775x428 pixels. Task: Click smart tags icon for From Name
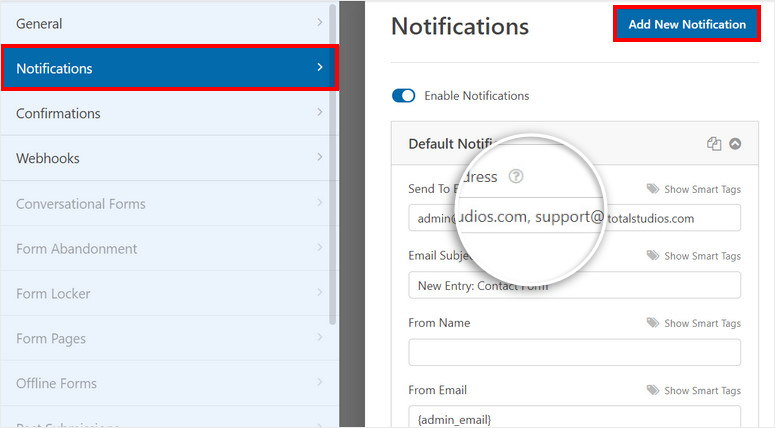pyautogui.click(x=653, y=323)
